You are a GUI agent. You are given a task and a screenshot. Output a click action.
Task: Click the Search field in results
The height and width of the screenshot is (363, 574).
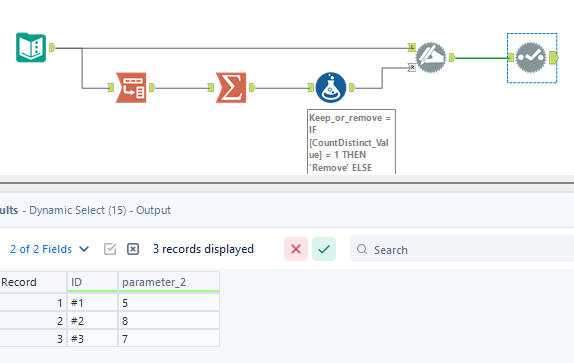(462, 249)
